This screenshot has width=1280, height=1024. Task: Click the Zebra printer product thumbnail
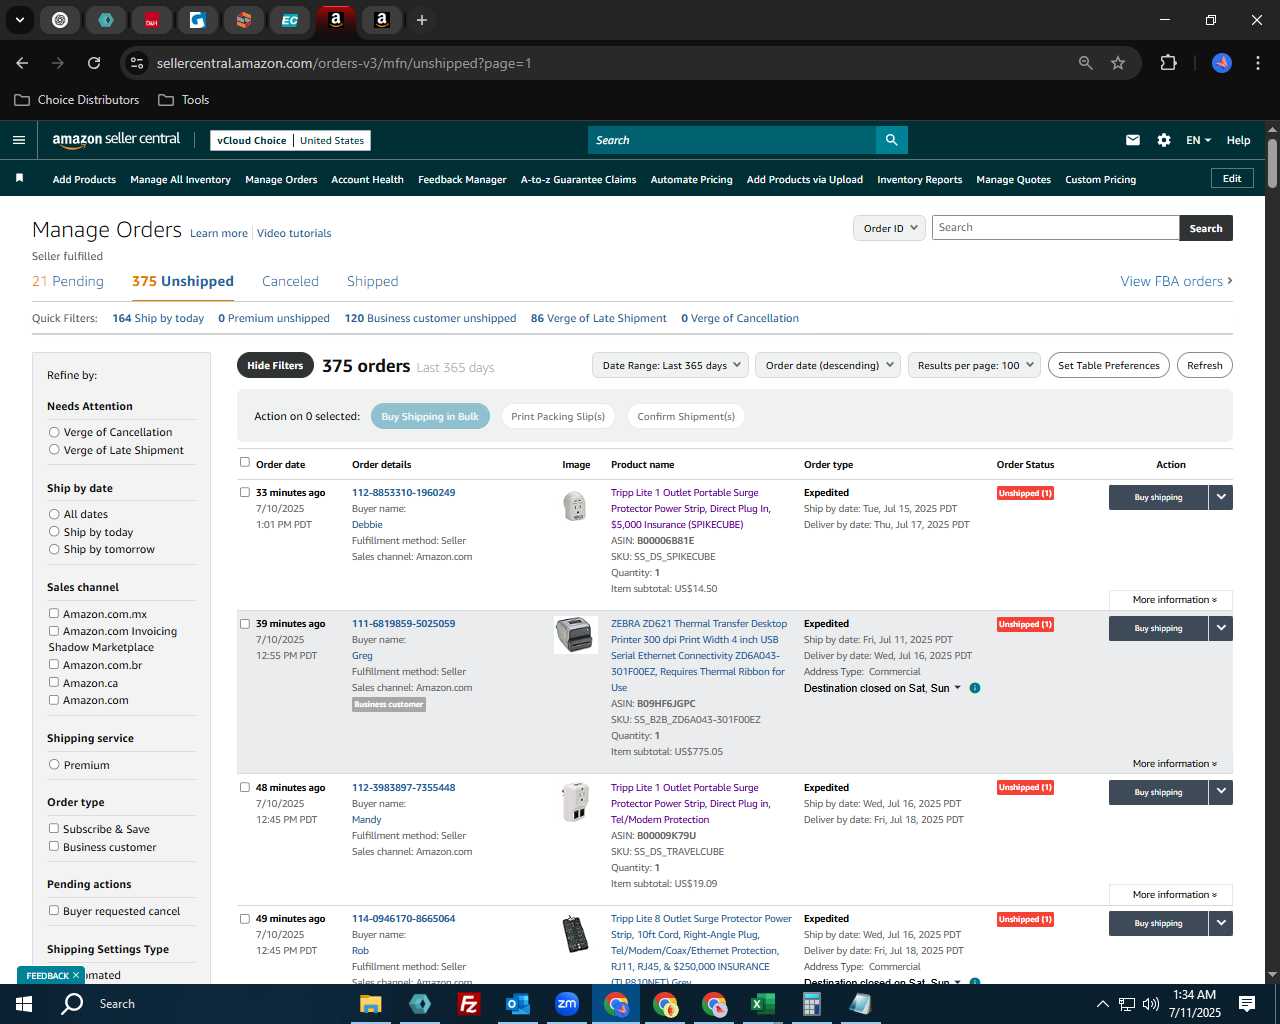[576, 635]
